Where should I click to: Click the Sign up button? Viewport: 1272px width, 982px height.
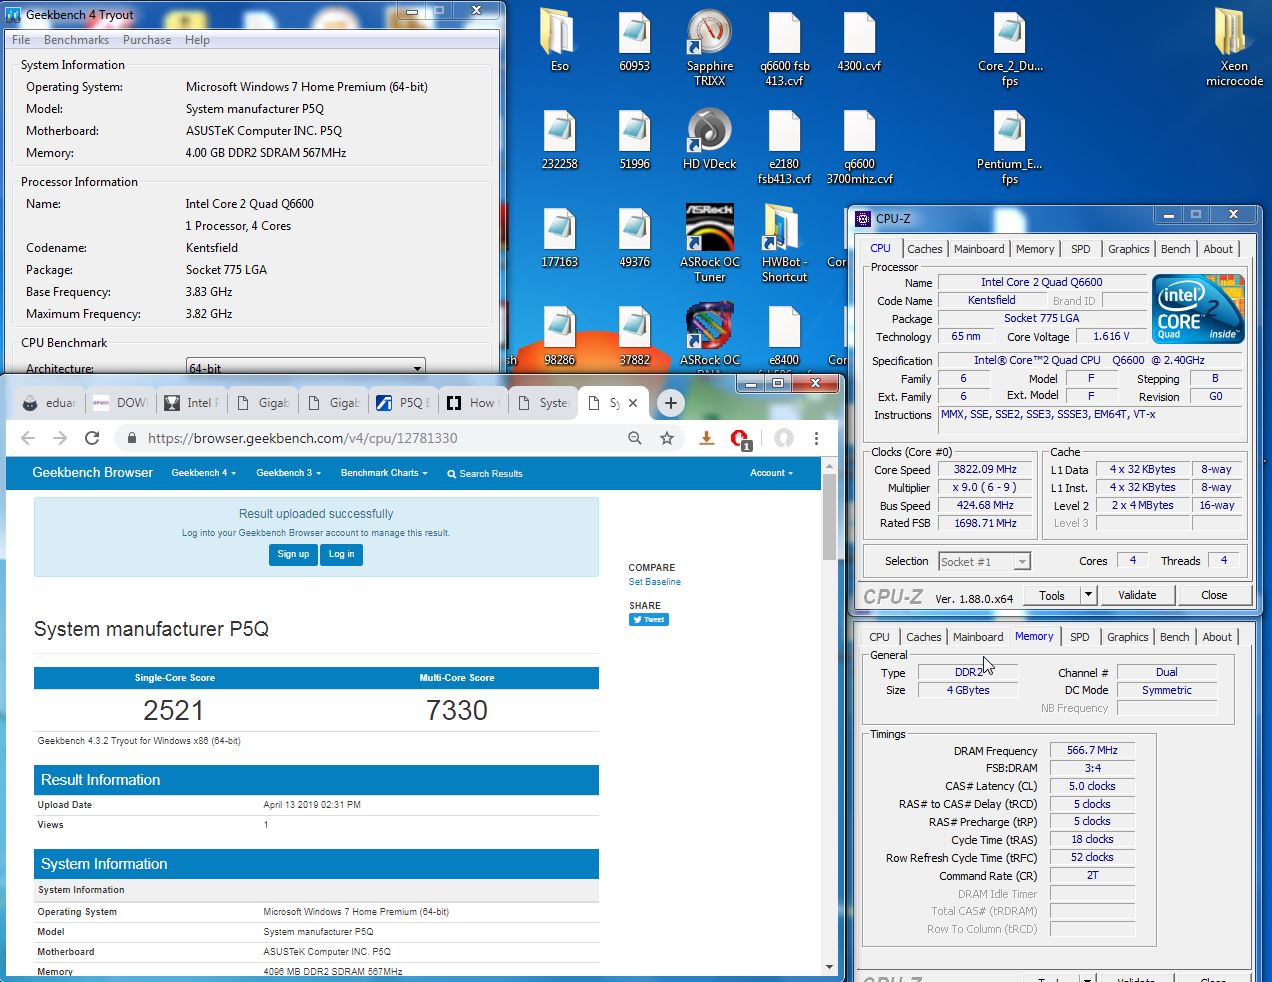point(293,554)
